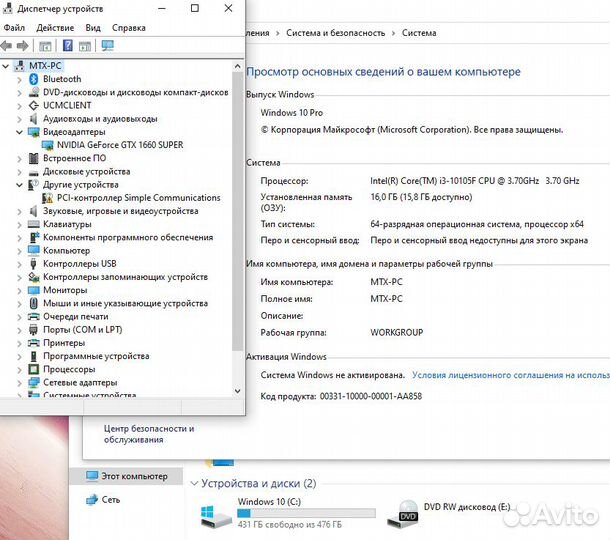Open the Действие menu
The height and width of the screenshot is (540, 610).
pos(55,28)
